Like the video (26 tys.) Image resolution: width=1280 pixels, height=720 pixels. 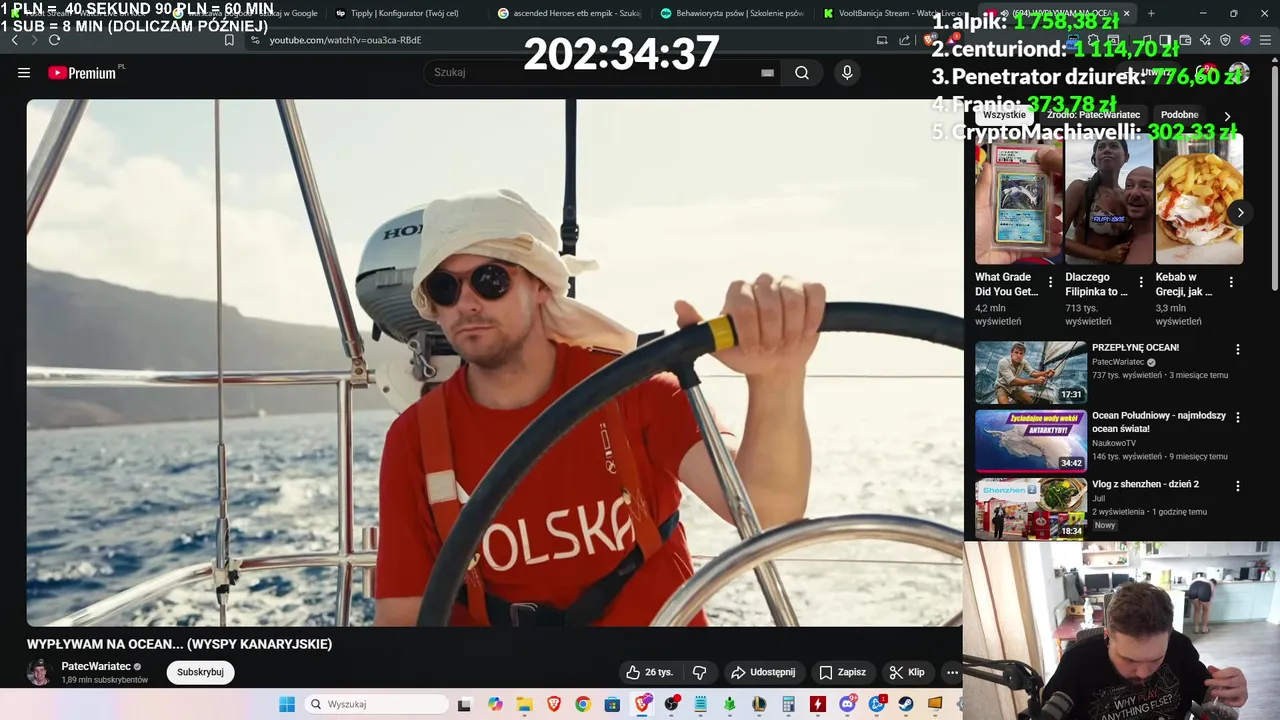click(x=649, y=672)
